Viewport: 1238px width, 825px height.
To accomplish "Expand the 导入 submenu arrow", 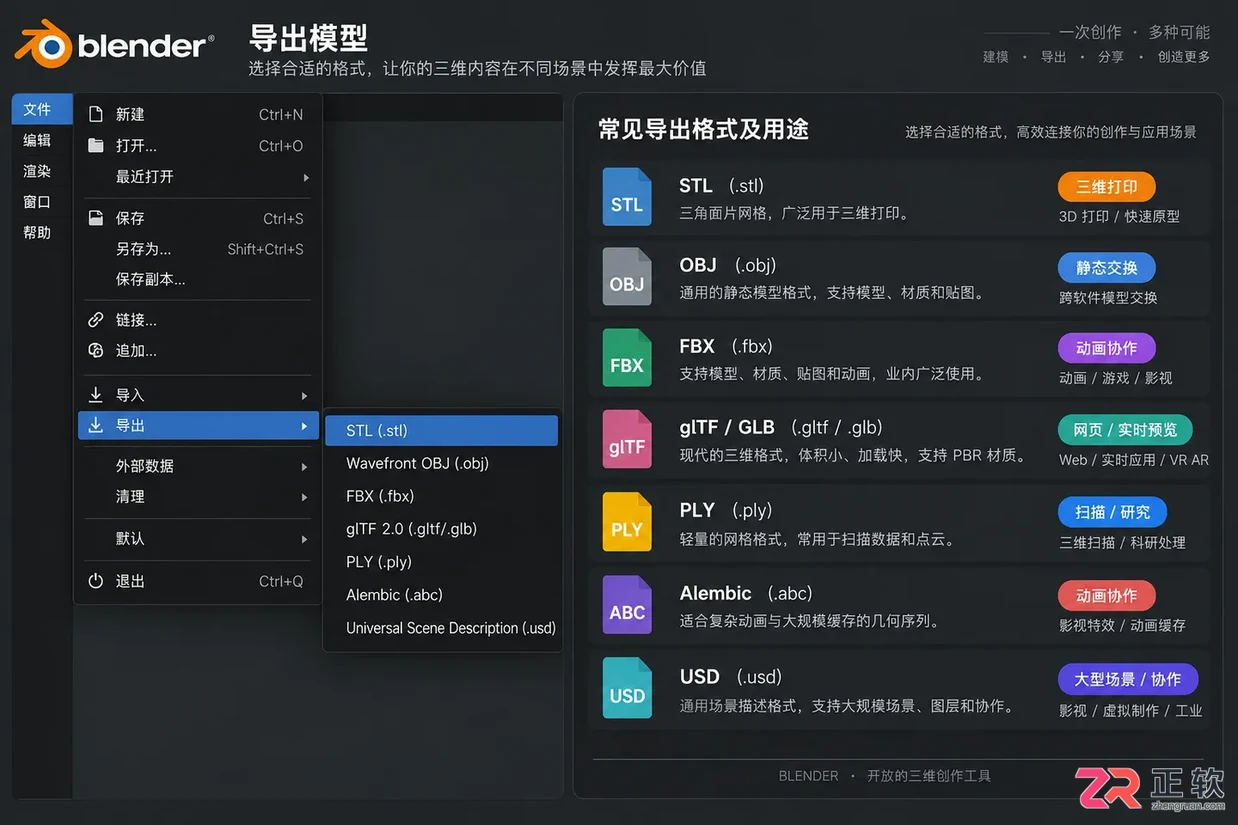I will pyautogui.click(x=304, y=395).
